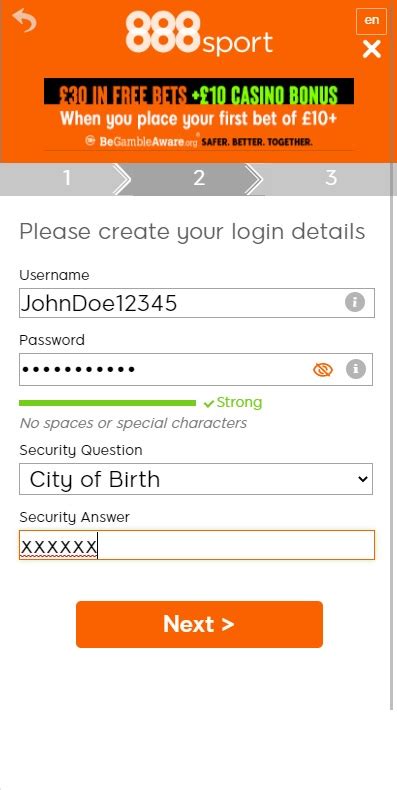The image size is (397, 790).
Task: Open the en language selector
Action: click(371, 21)
